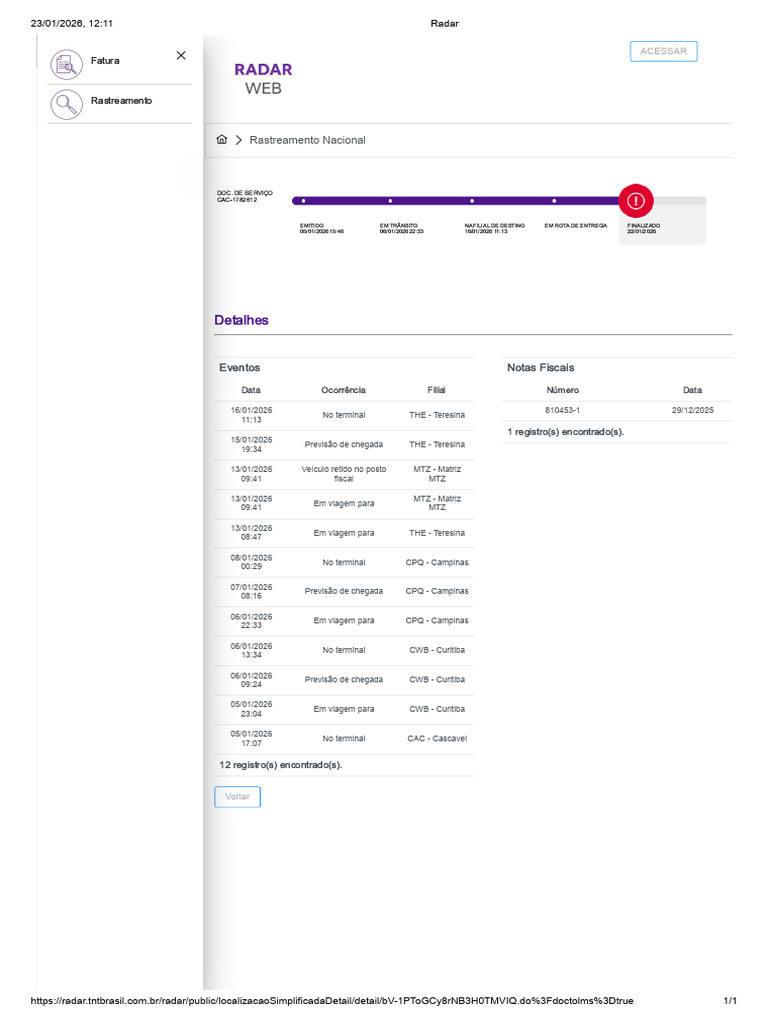Click '12 registro(s) encontrado(s).' text

pos(281,765)
